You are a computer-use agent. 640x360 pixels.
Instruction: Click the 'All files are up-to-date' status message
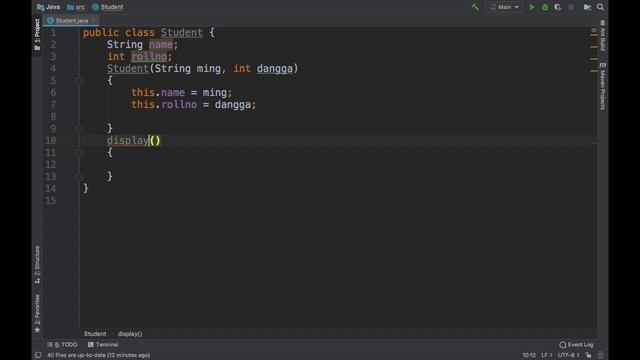point(98,356)
